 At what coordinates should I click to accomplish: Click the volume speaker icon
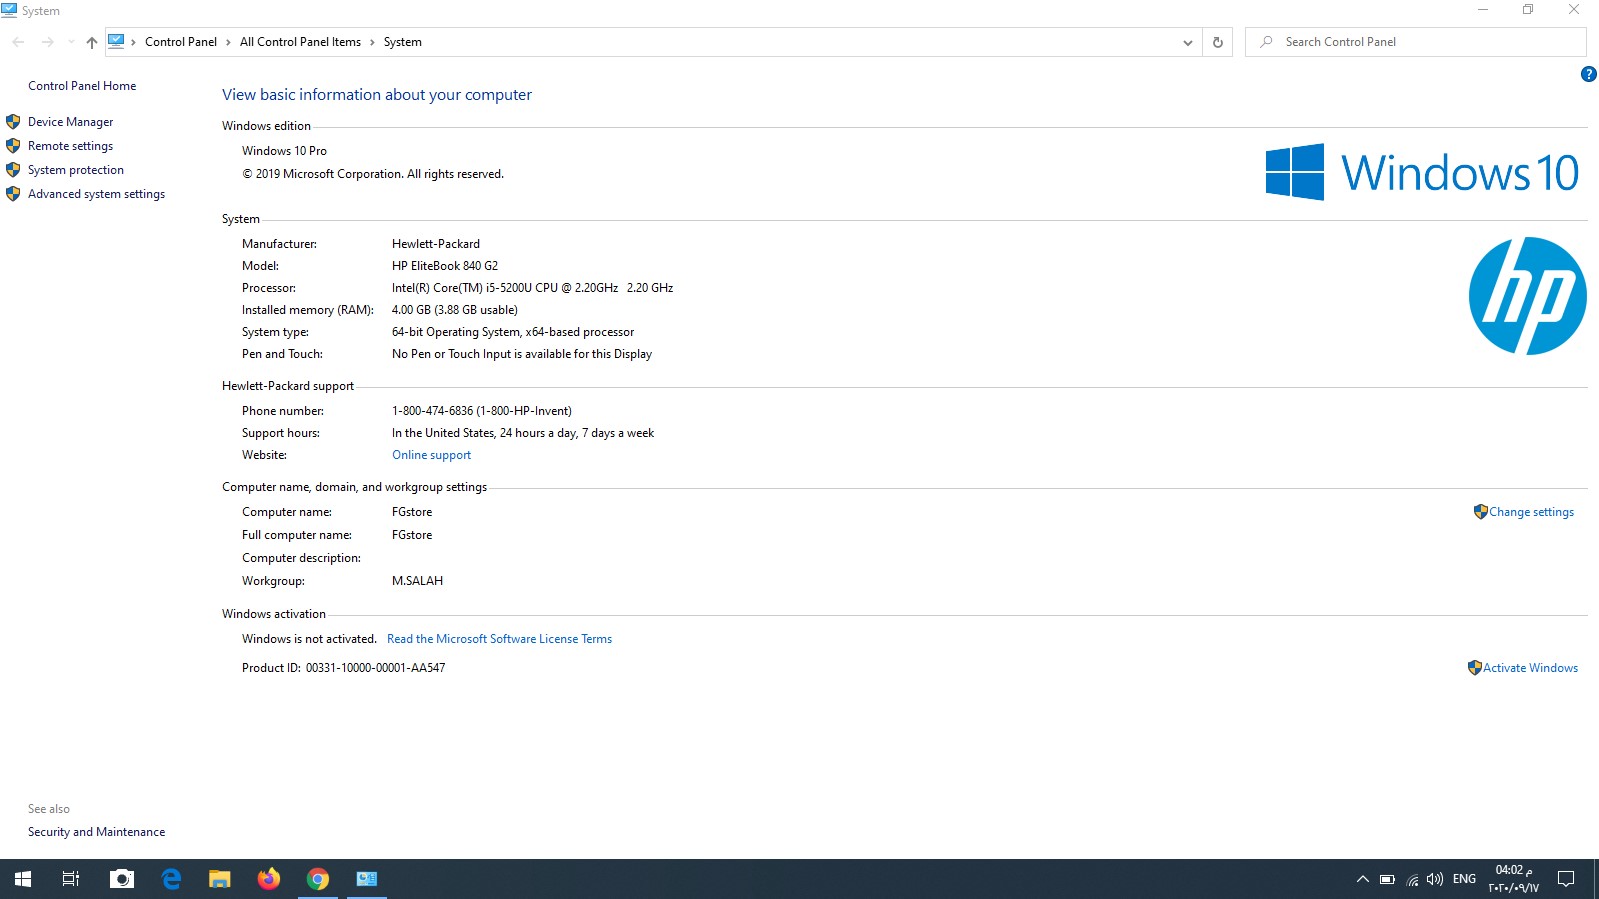click(1435, 880)
